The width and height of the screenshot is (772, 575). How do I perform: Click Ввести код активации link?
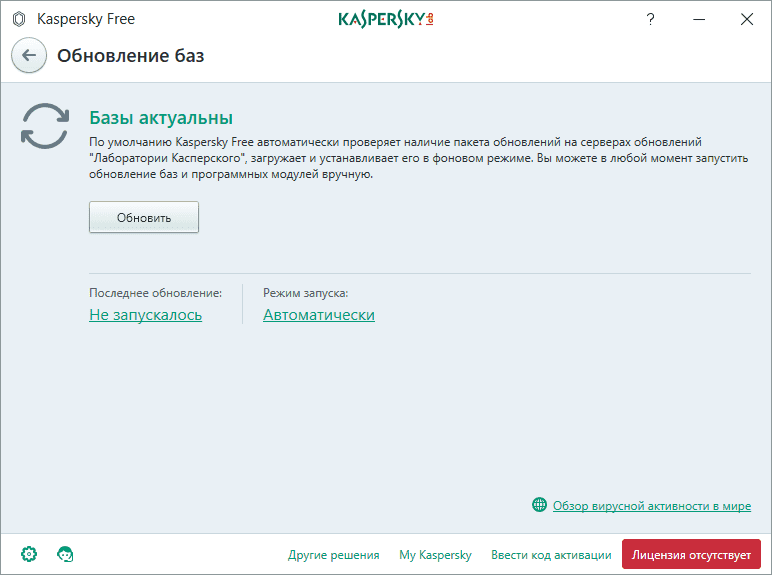[x=551, y=555]
